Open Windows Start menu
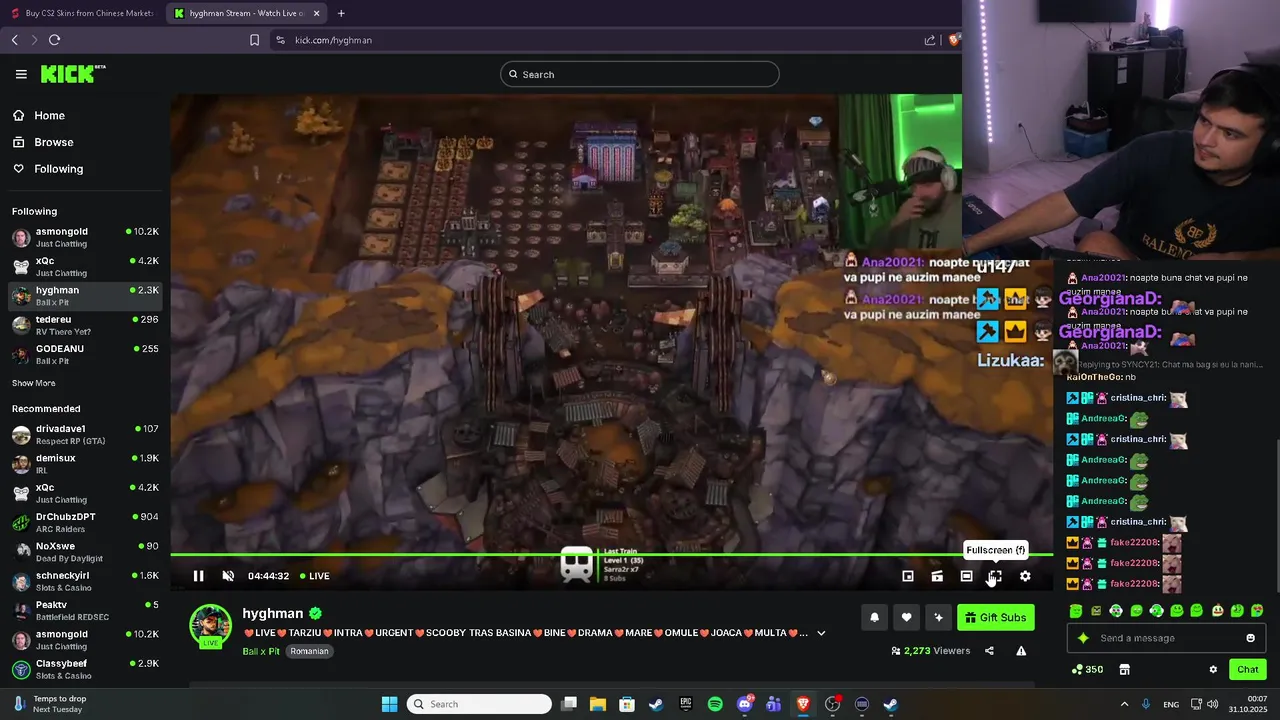This screenshot has width=1280, height=720. [x=389, y=704]
